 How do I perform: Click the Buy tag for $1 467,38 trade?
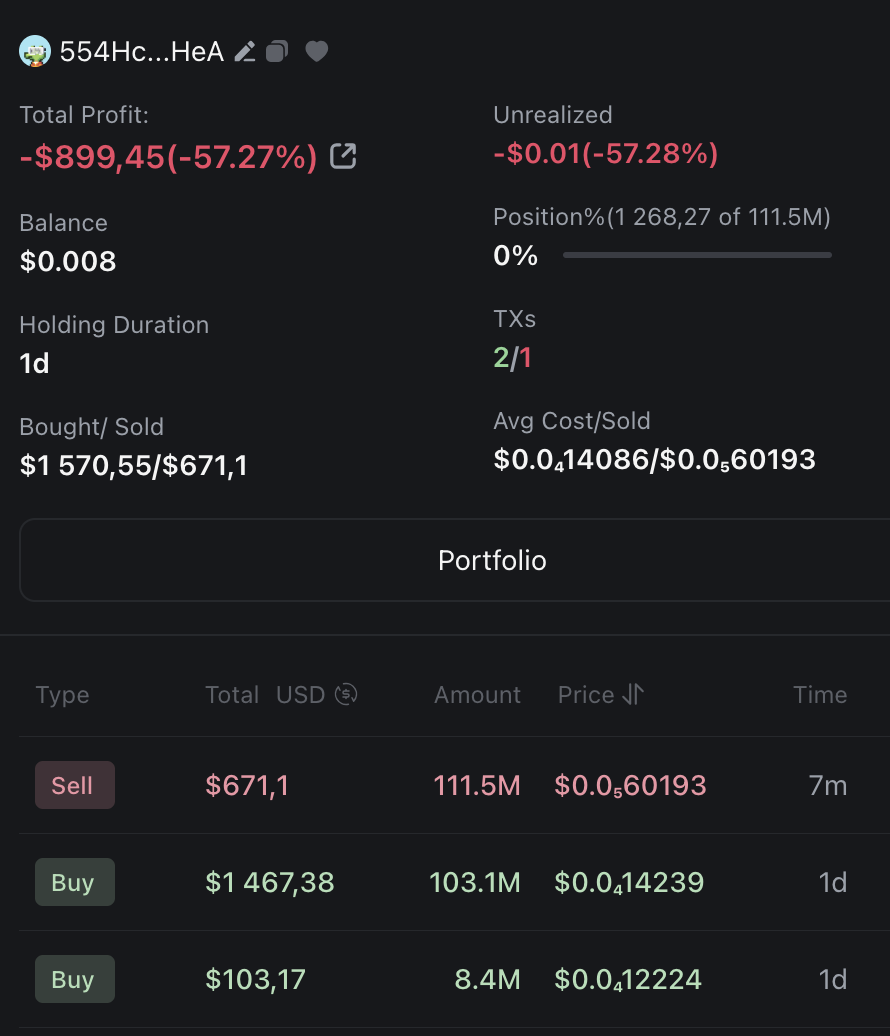click(74, 882)
